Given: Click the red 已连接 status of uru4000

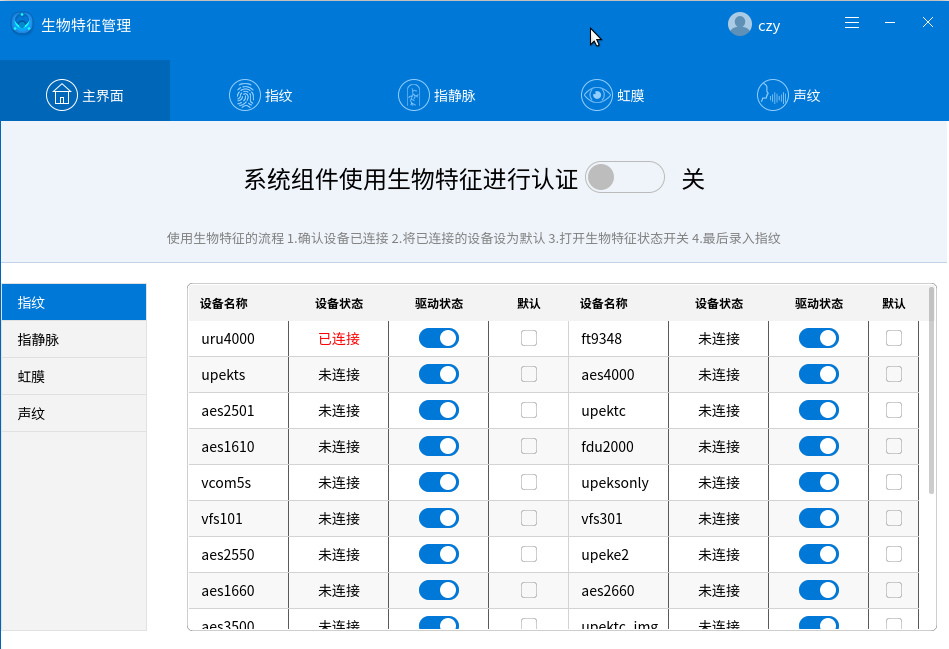Looking at the screenshot, I should point(339,338).
